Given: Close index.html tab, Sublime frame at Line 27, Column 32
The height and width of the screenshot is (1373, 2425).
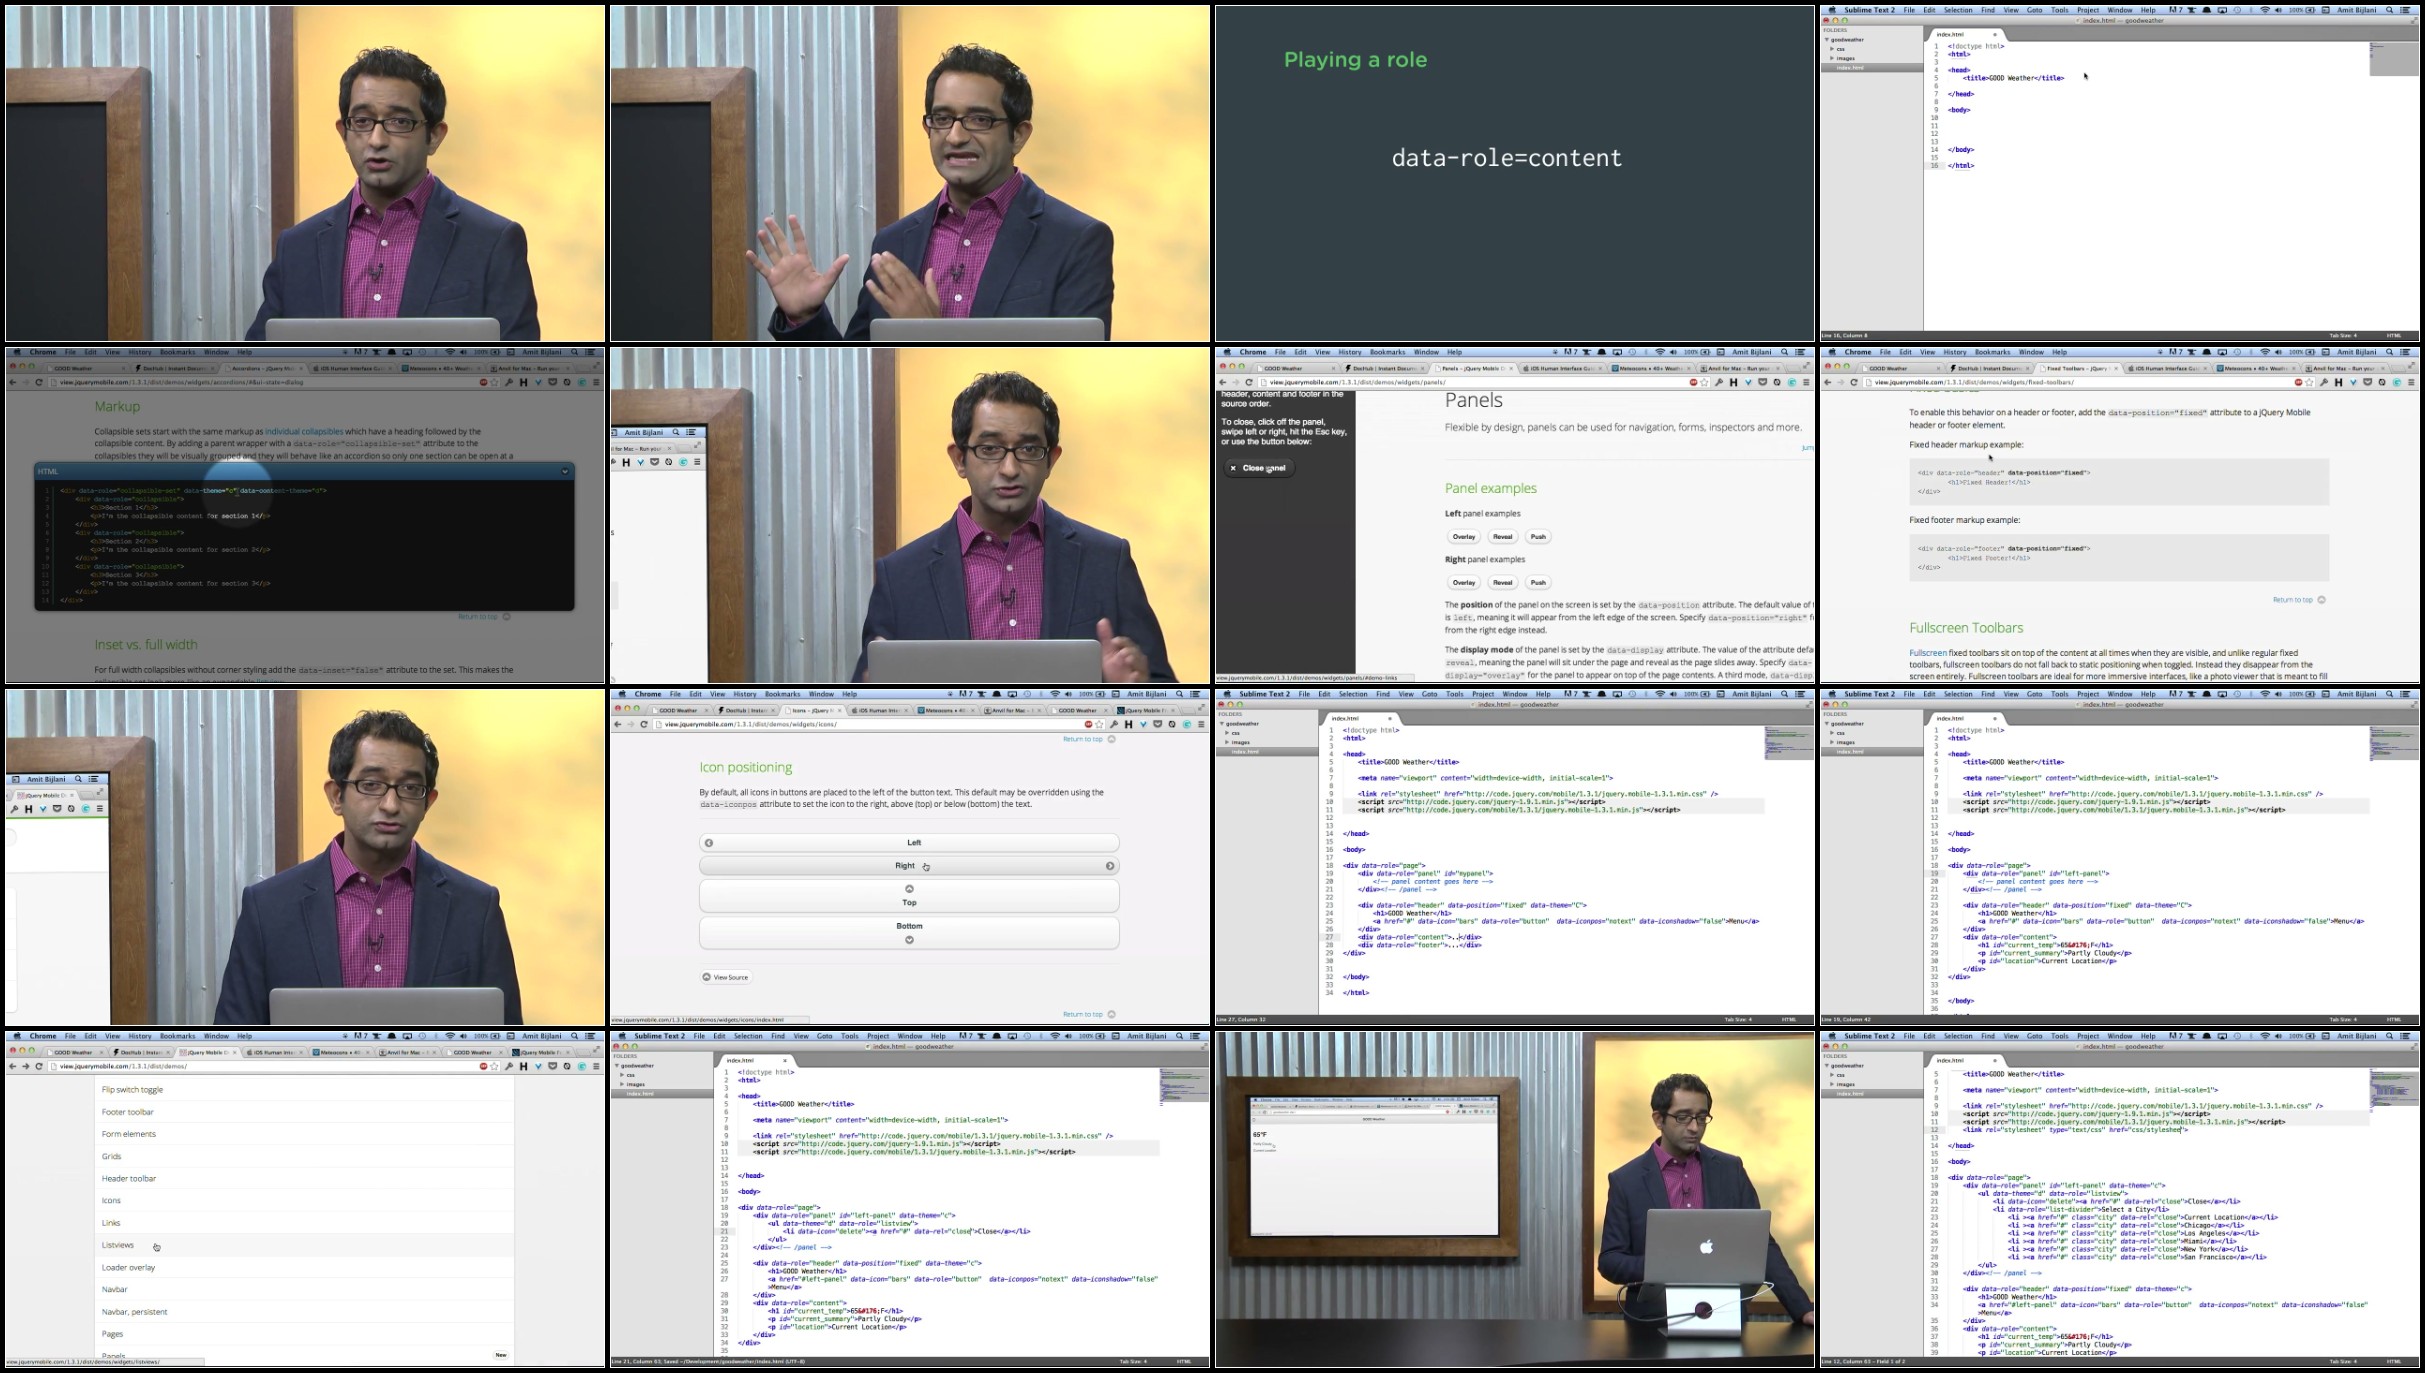Looking at the screenshot, I should tap(1390, 718).
